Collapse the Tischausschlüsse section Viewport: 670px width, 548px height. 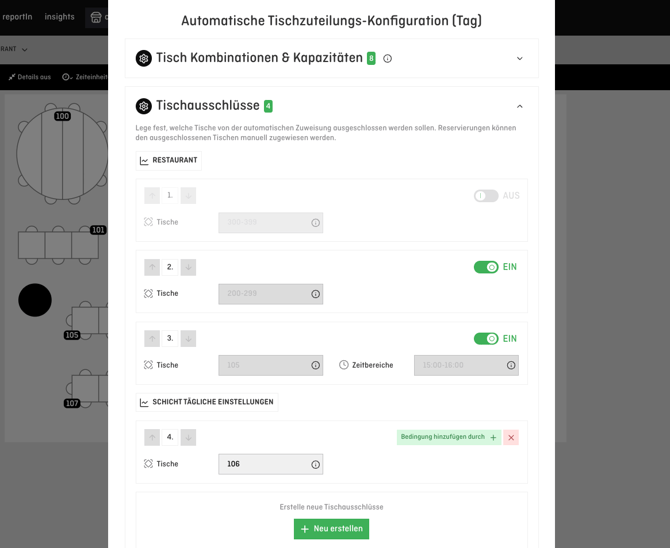click(x=519, y=106)
